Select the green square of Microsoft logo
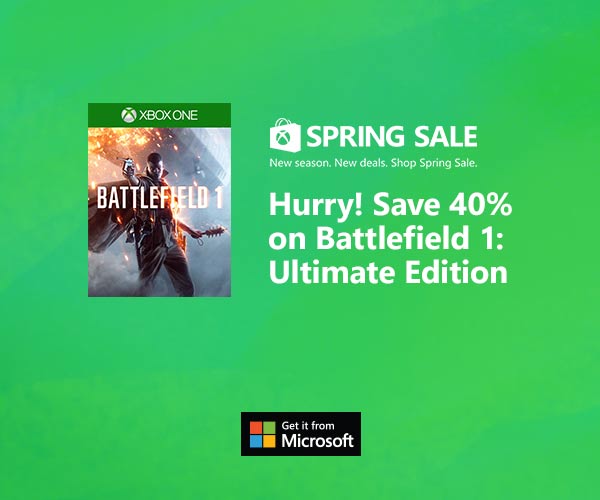Viewport: 600px width, 500px height. 269,428
